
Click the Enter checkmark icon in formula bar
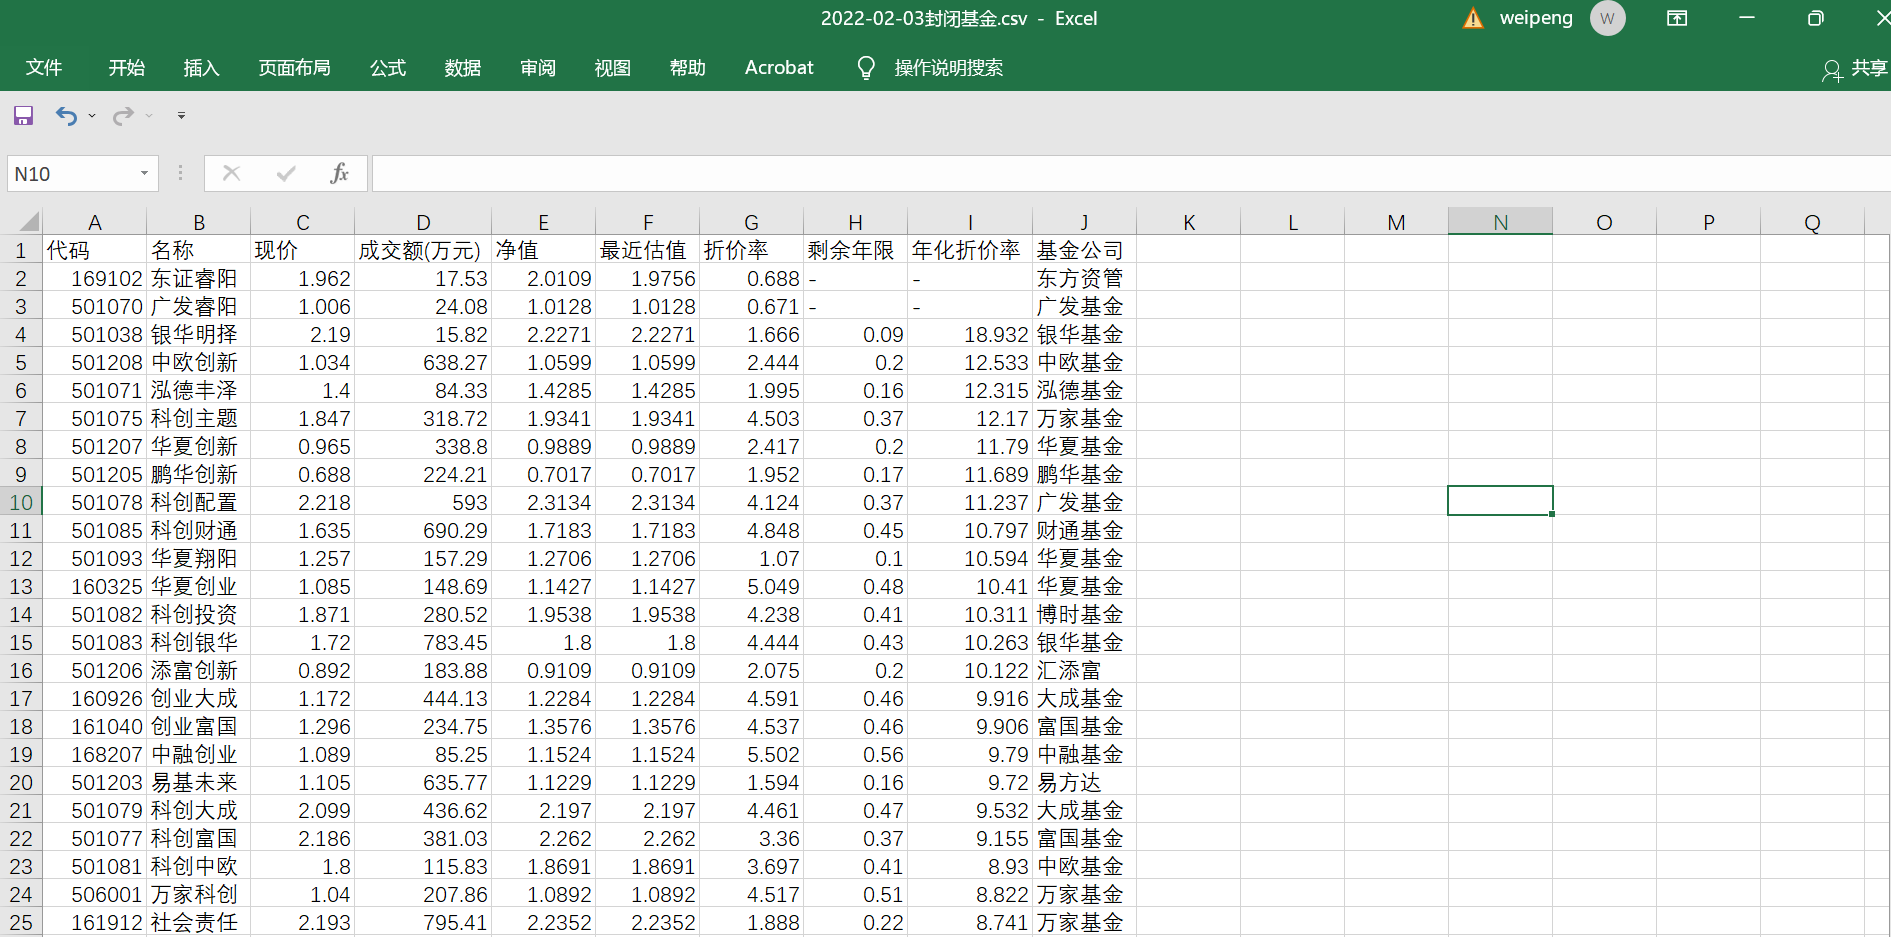click(x=286, y=174)
